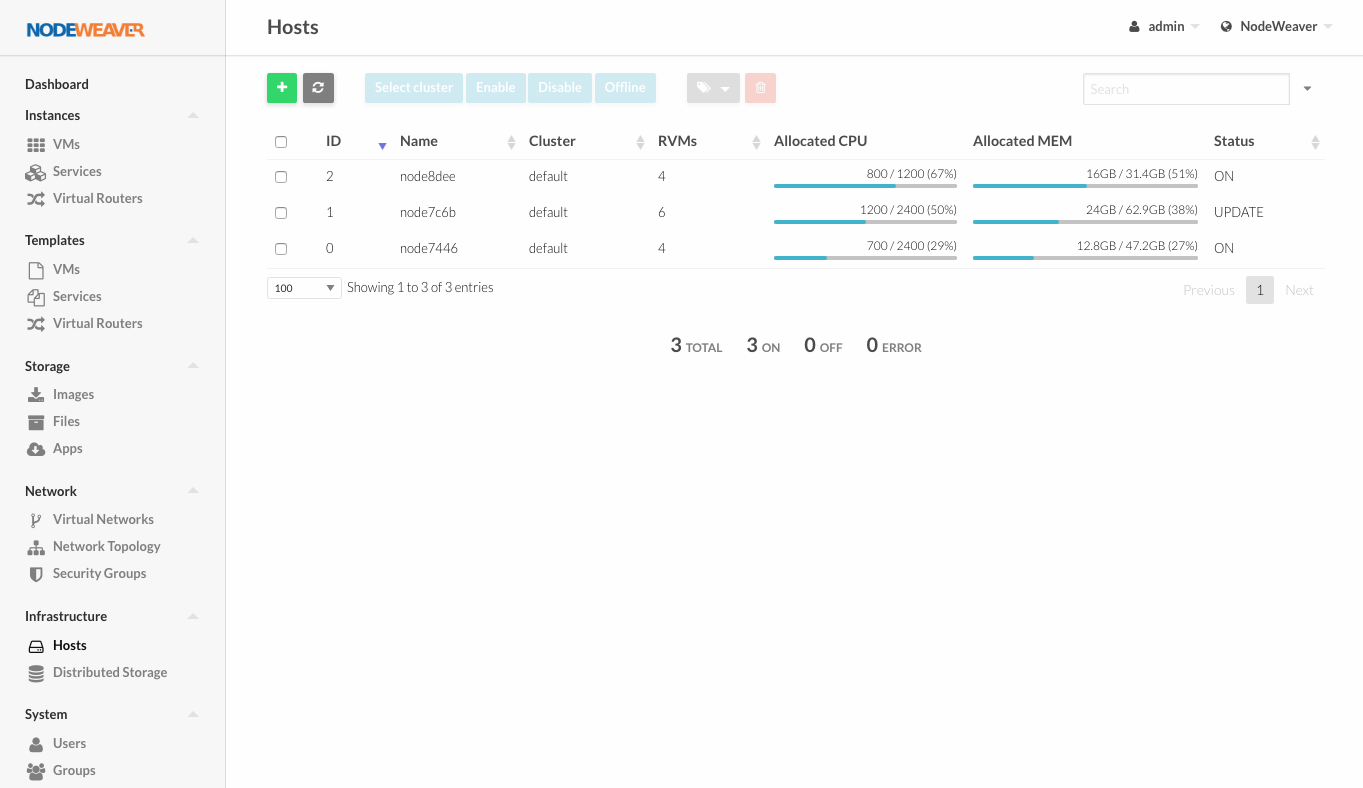Click the Offline button

625,88
